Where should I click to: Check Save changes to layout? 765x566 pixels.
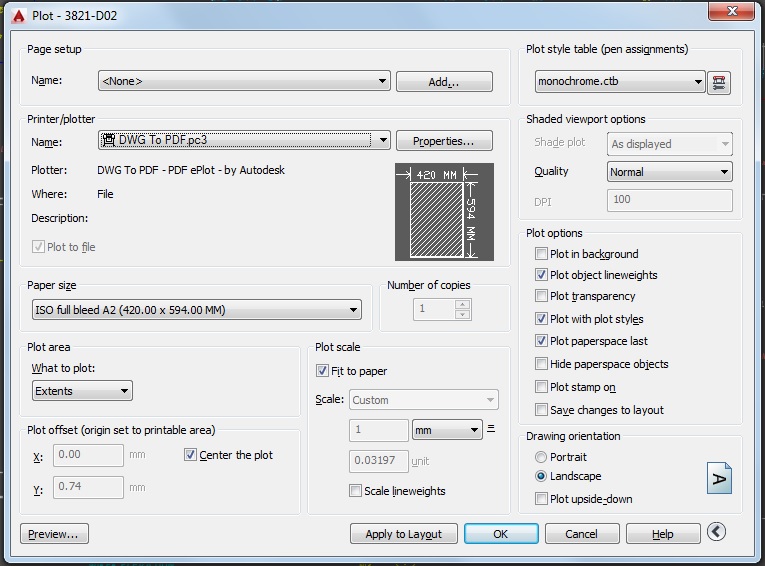[x=541, y=409]
